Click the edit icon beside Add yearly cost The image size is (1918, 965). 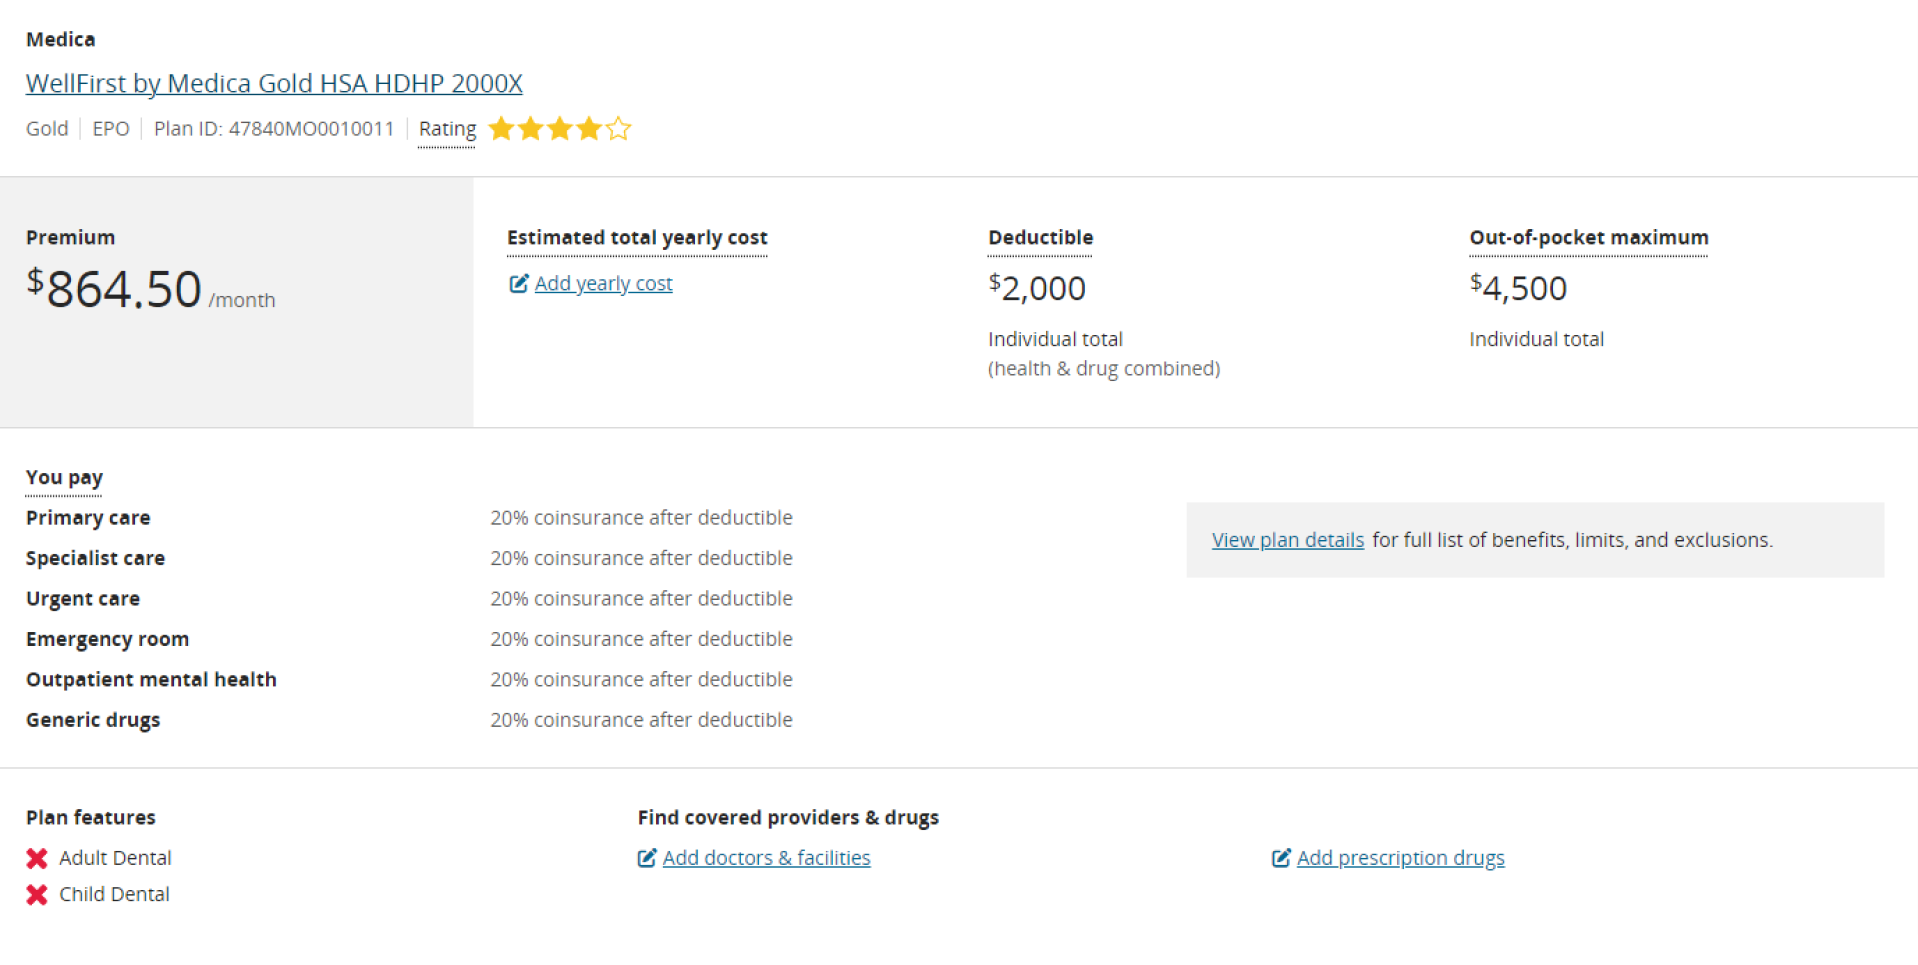pos(518,284)
